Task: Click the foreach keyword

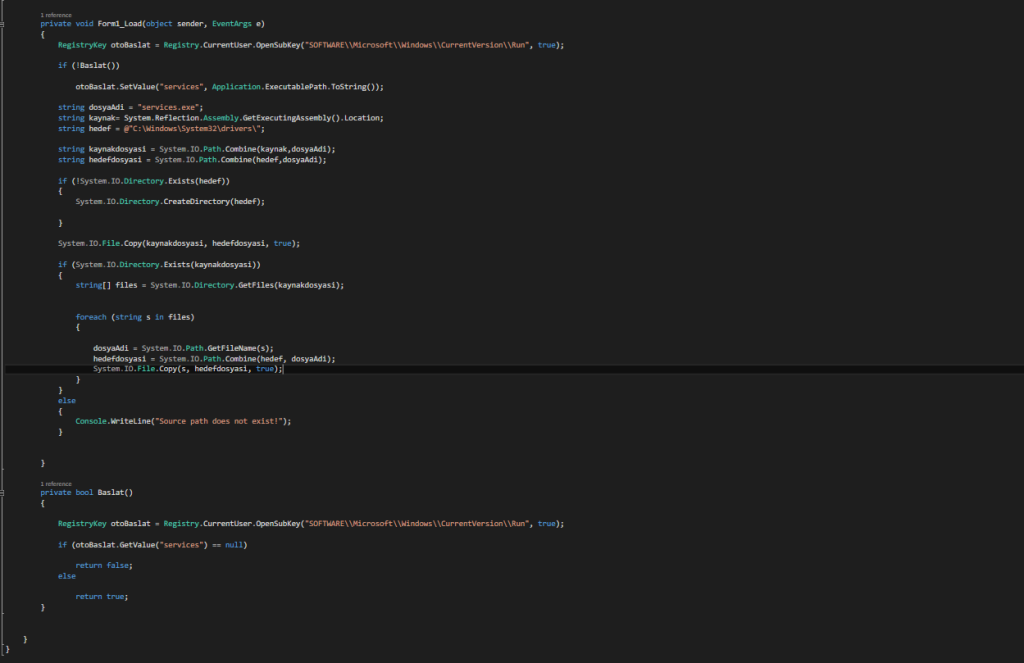Action: tap(91, 317)
